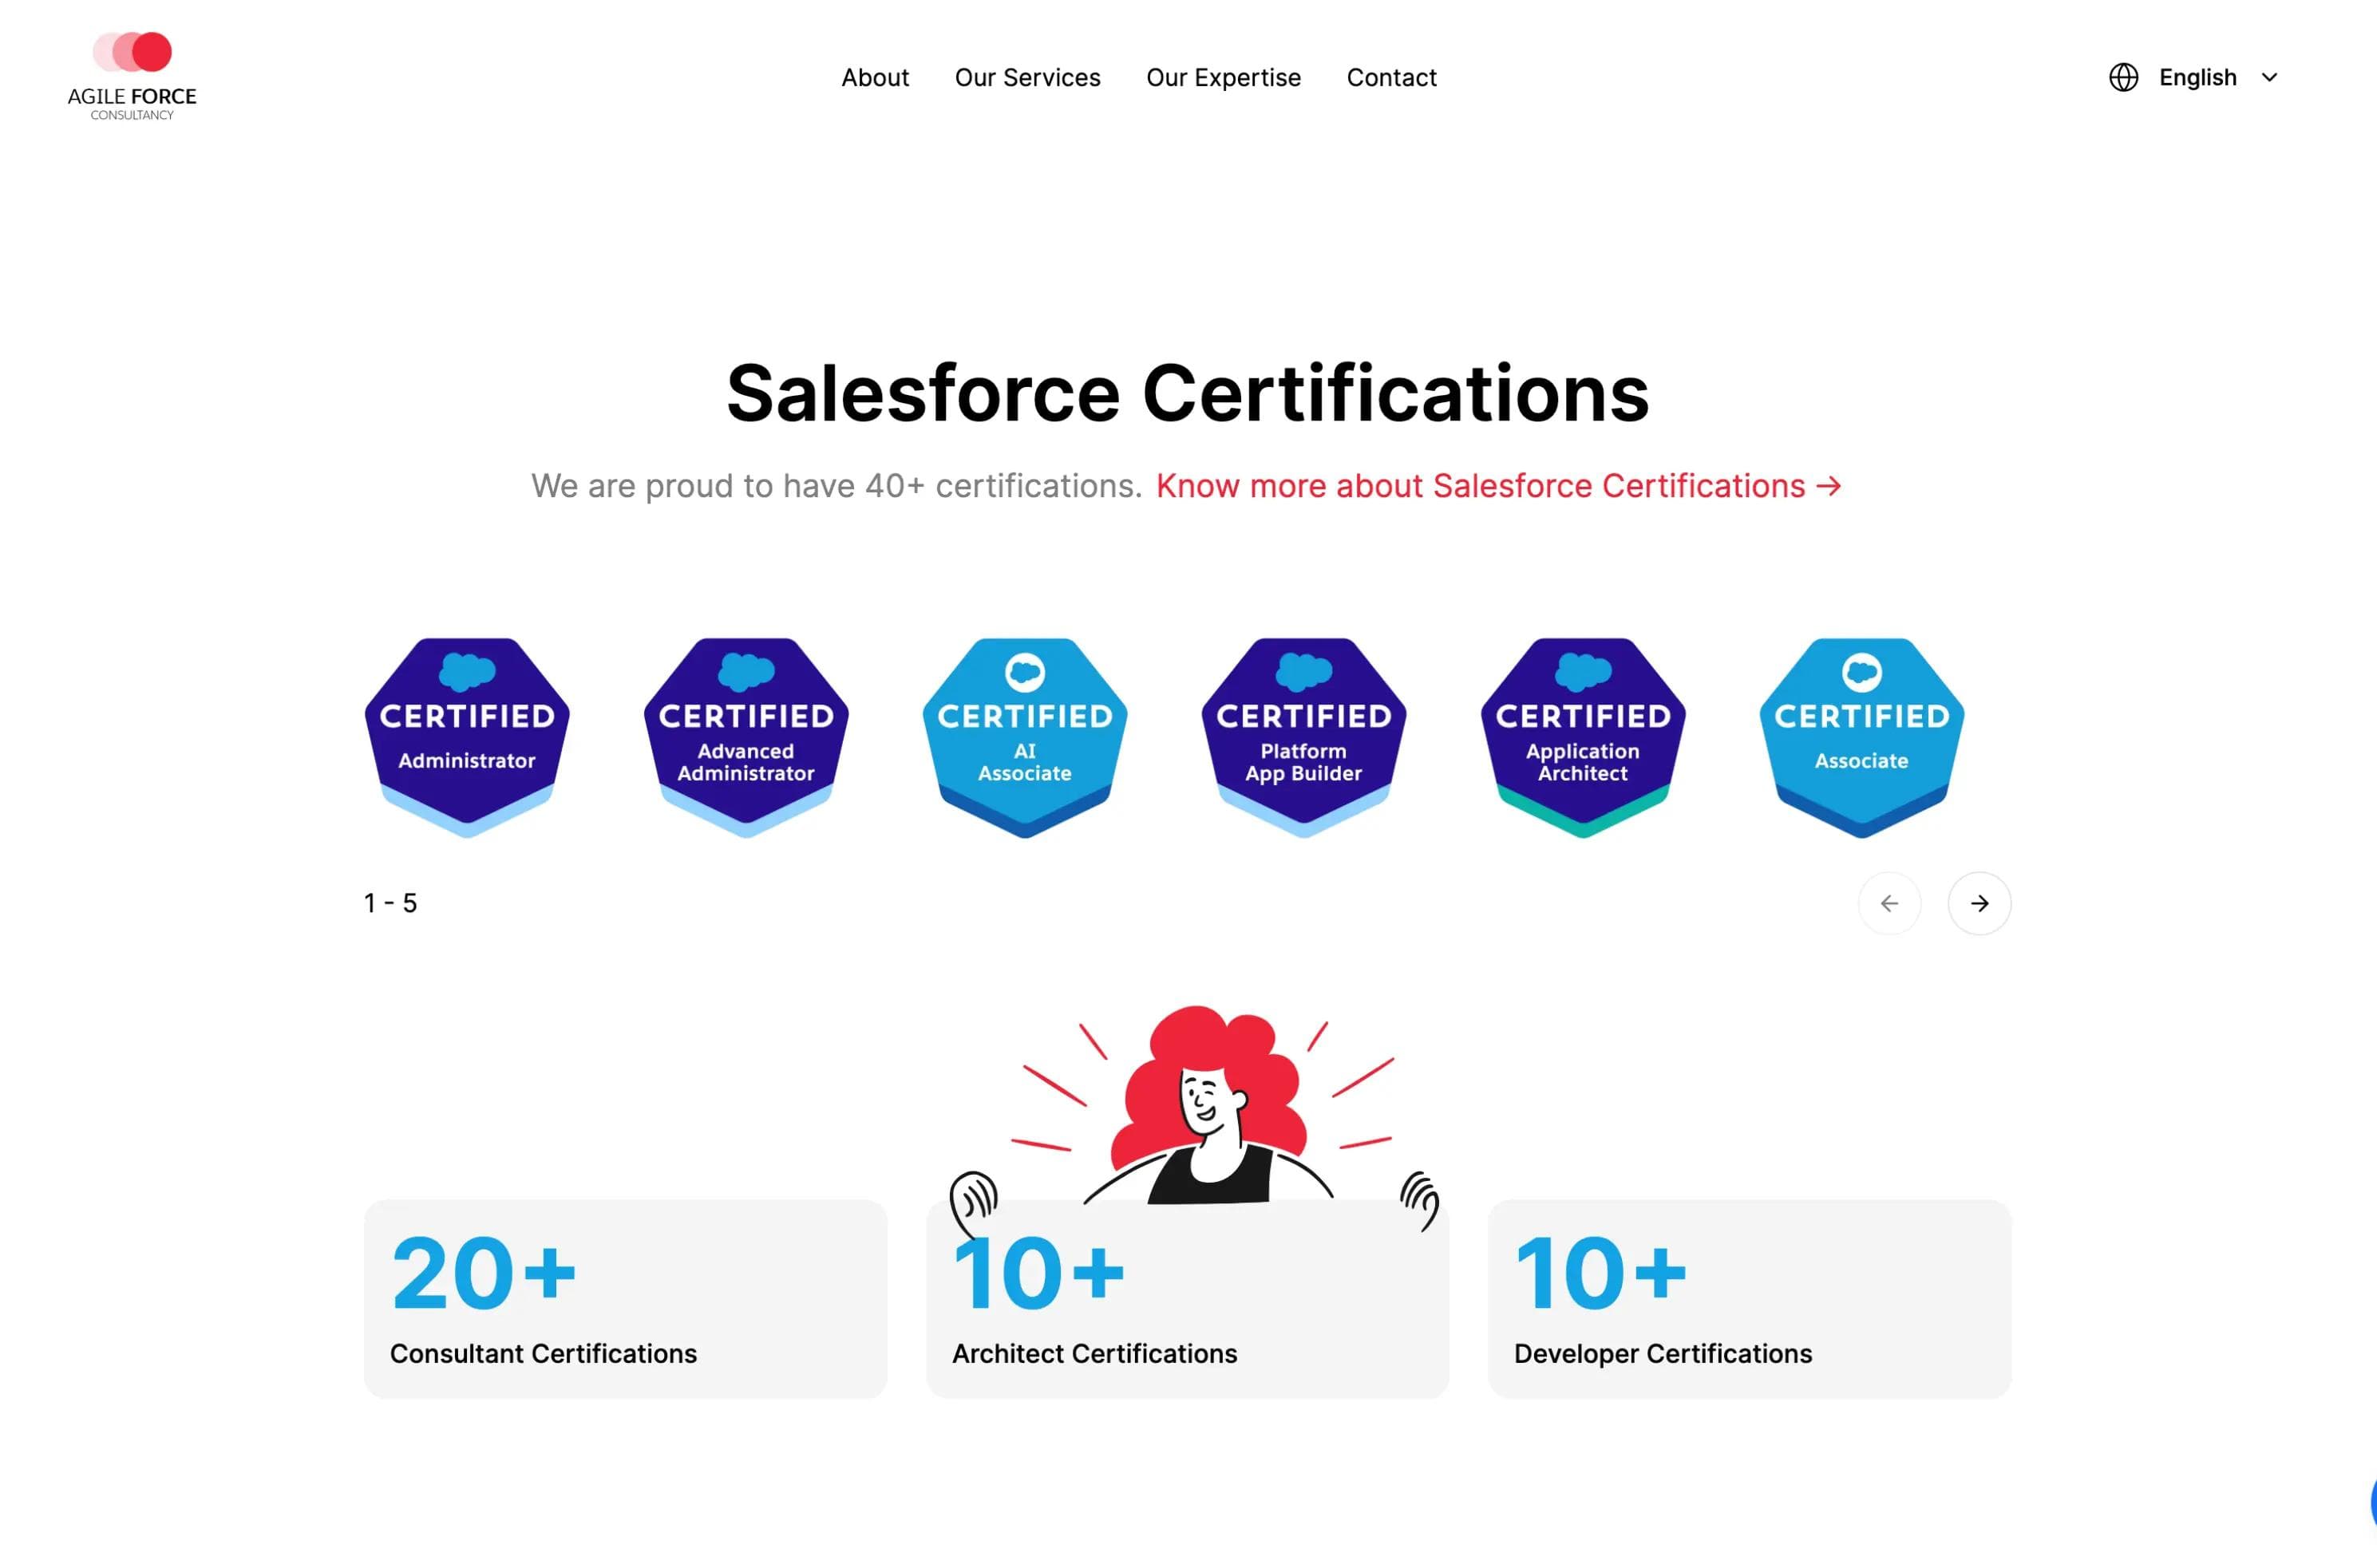This screenshot has width=2377, height=1568.
Task: Click the Salesforce Certifications heading
Action: point(1187,393)
